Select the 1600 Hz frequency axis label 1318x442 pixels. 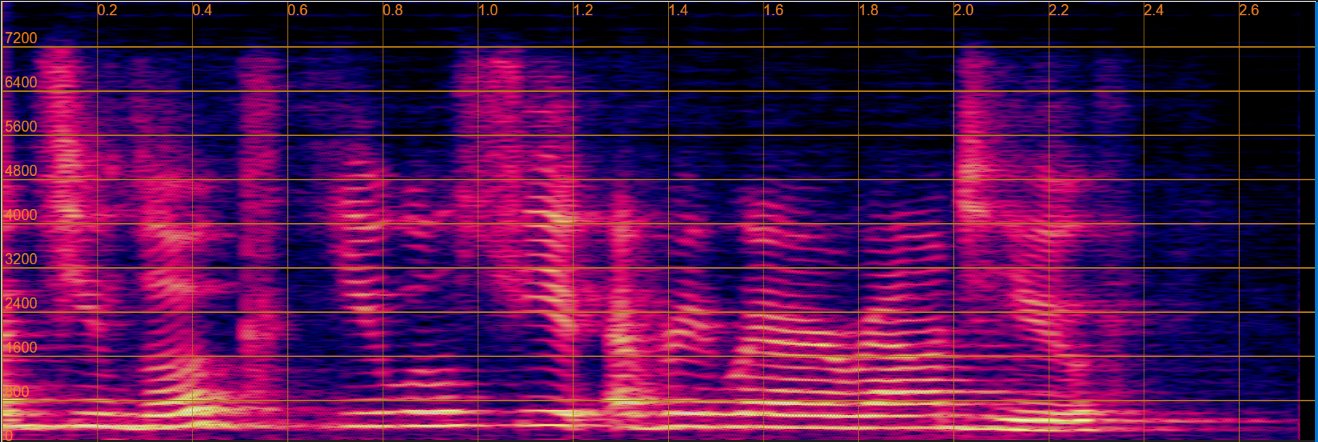[21, 348]
